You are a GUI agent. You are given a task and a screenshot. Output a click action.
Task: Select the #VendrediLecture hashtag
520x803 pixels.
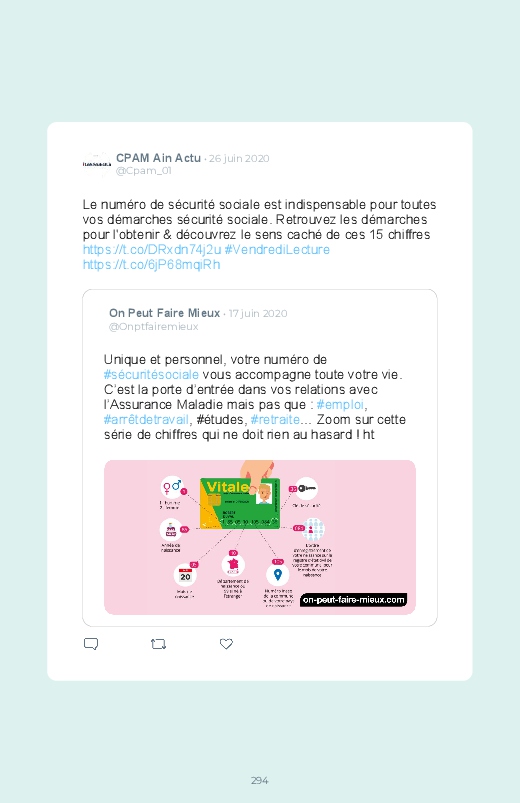(x=277, y=249)
